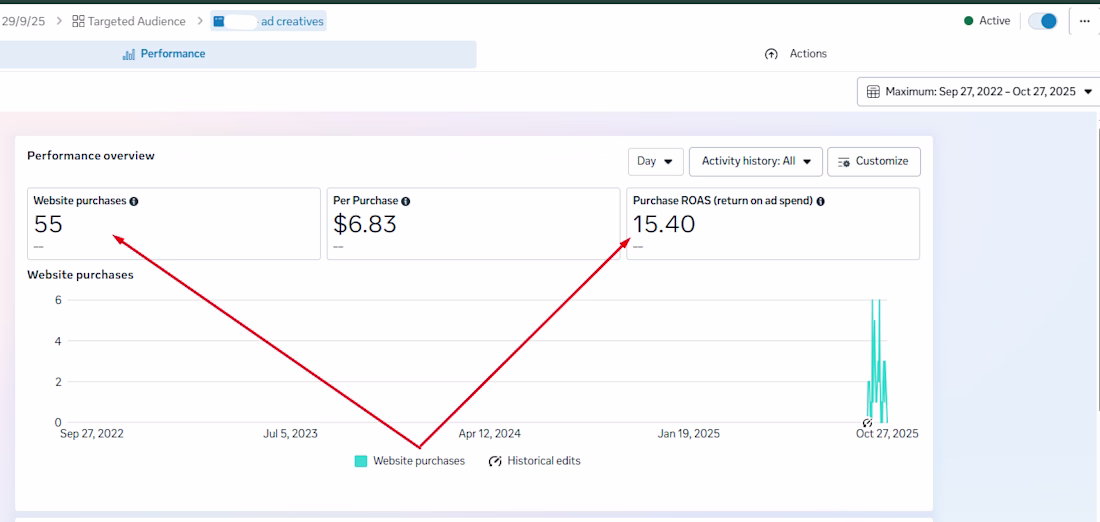
Task: Click the Purchase ROAS info icon
Action: pyautogui.click(x=820, y=201)
